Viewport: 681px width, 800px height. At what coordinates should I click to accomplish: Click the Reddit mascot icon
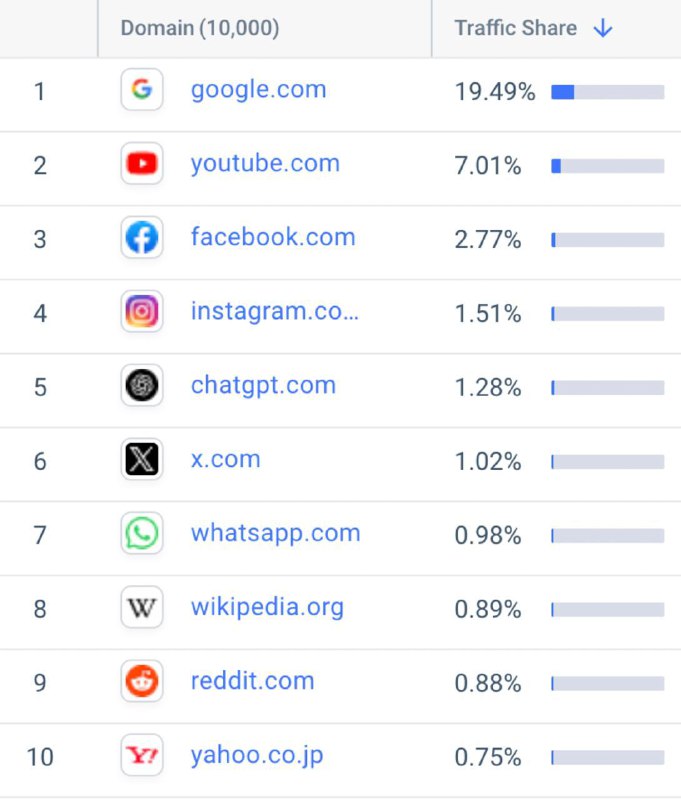[x=142, y=681]
